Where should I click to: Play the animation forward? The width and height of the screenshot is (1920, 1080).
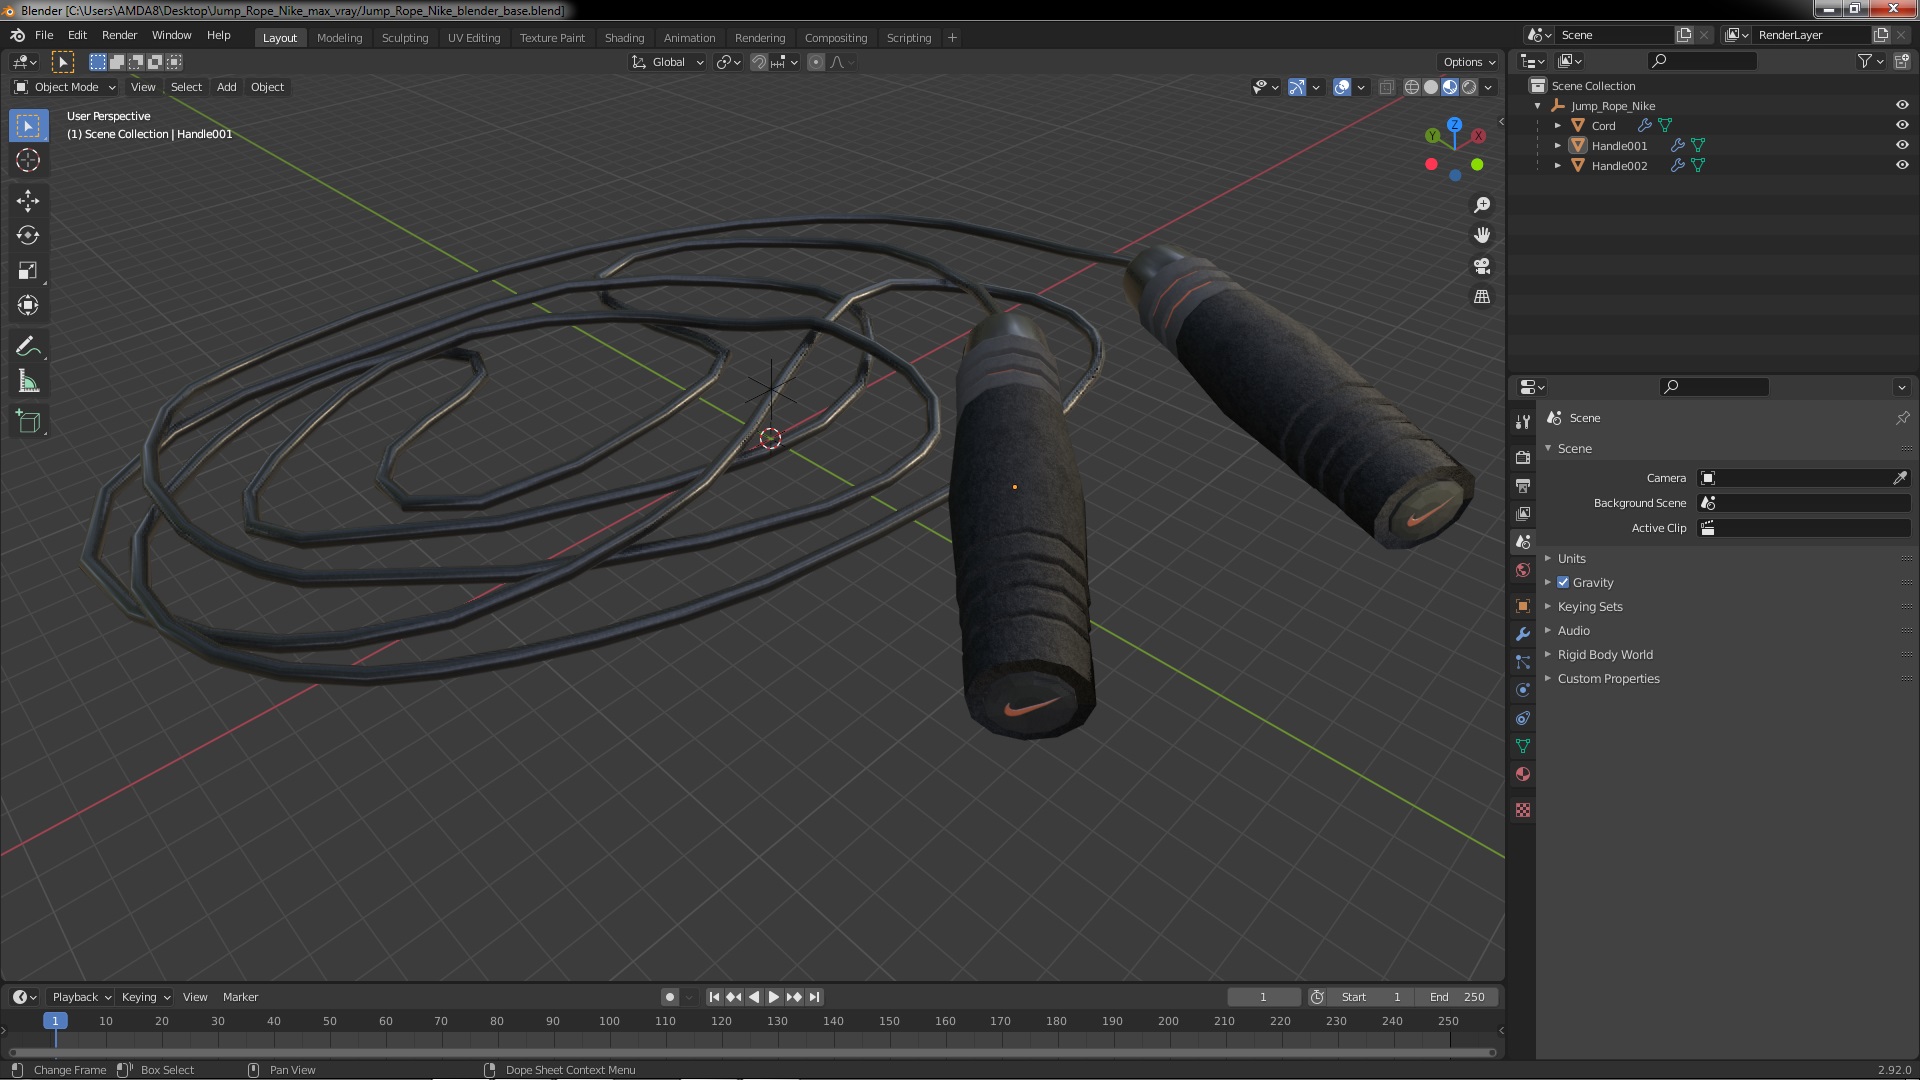click(774, 997)
